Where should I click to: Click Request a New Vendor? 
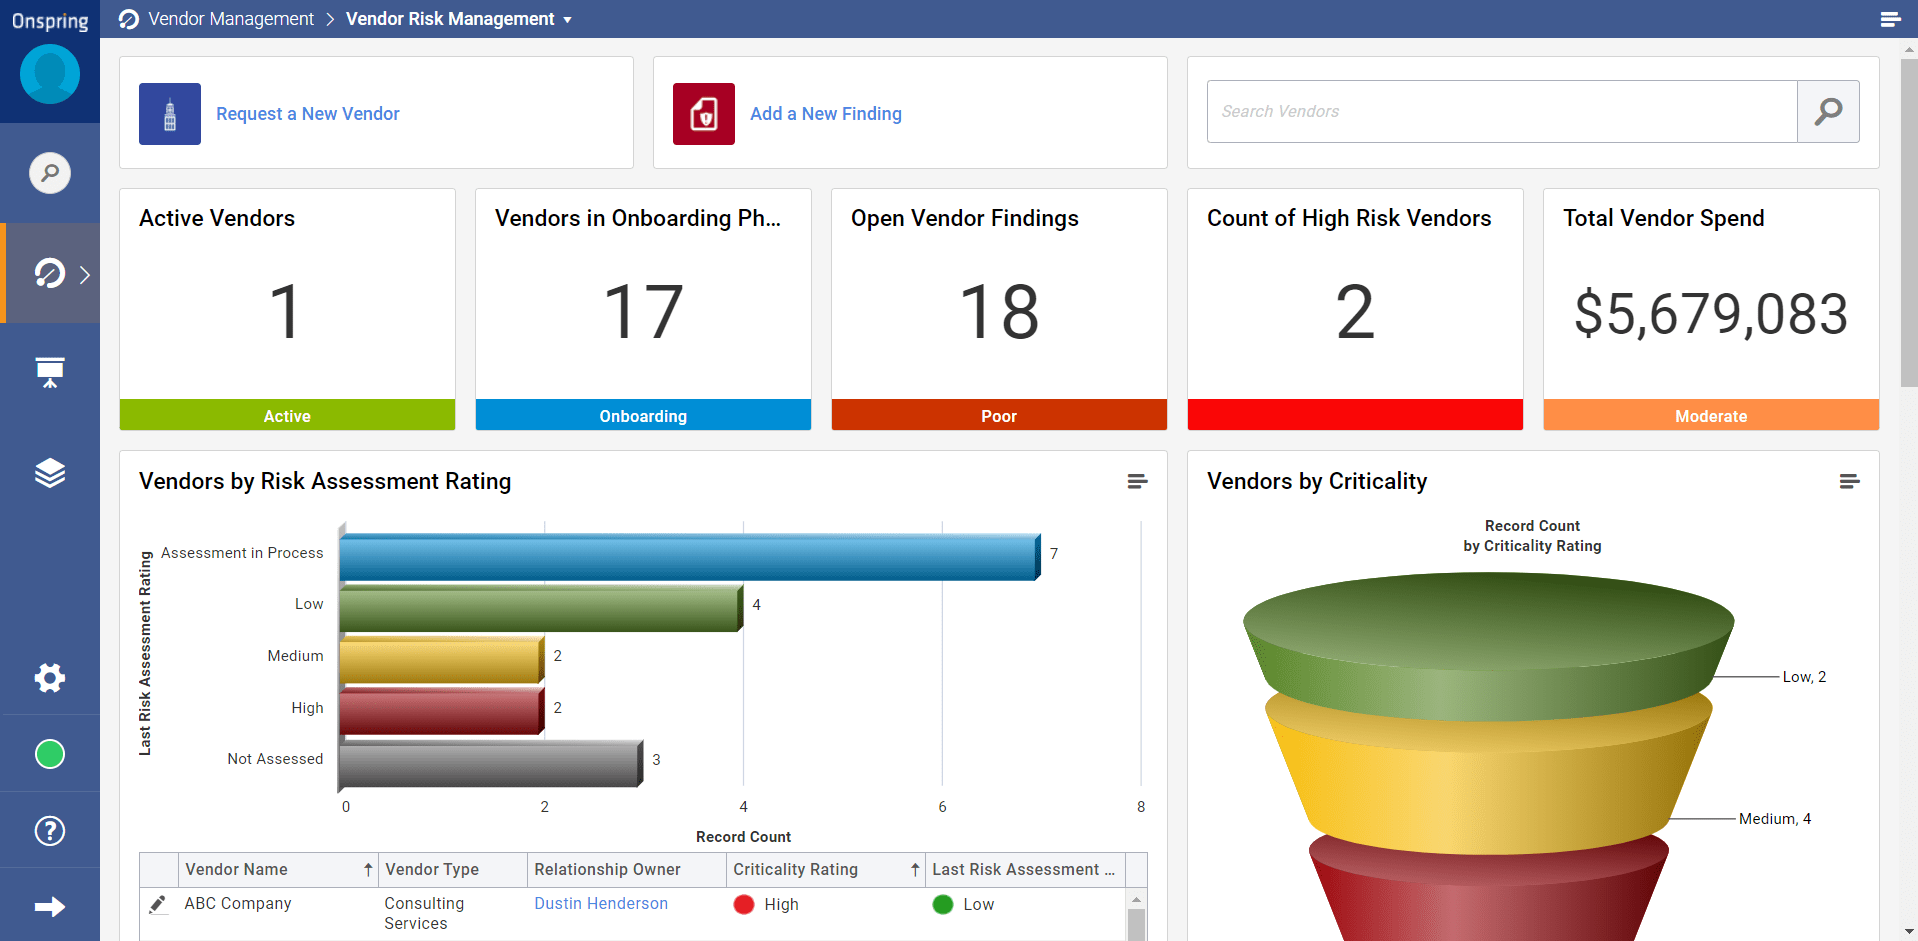click(x=307, y=113)
